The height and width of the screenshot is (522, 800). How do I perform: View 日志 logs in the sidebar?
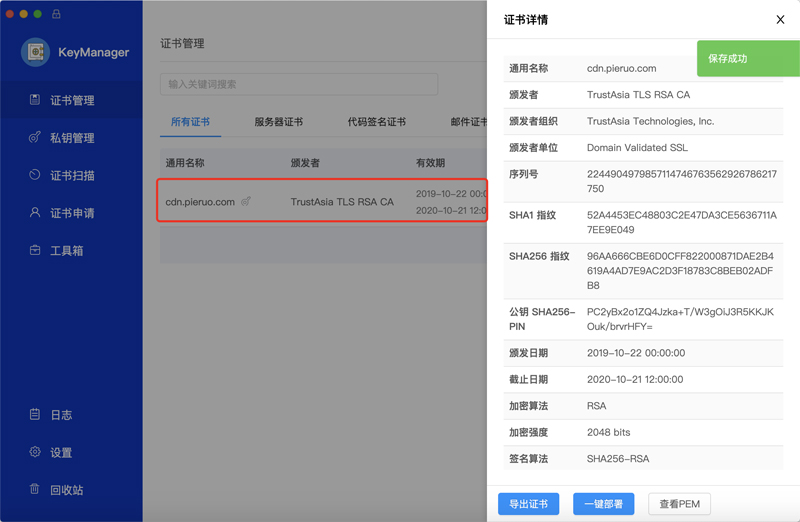point(60,415)
